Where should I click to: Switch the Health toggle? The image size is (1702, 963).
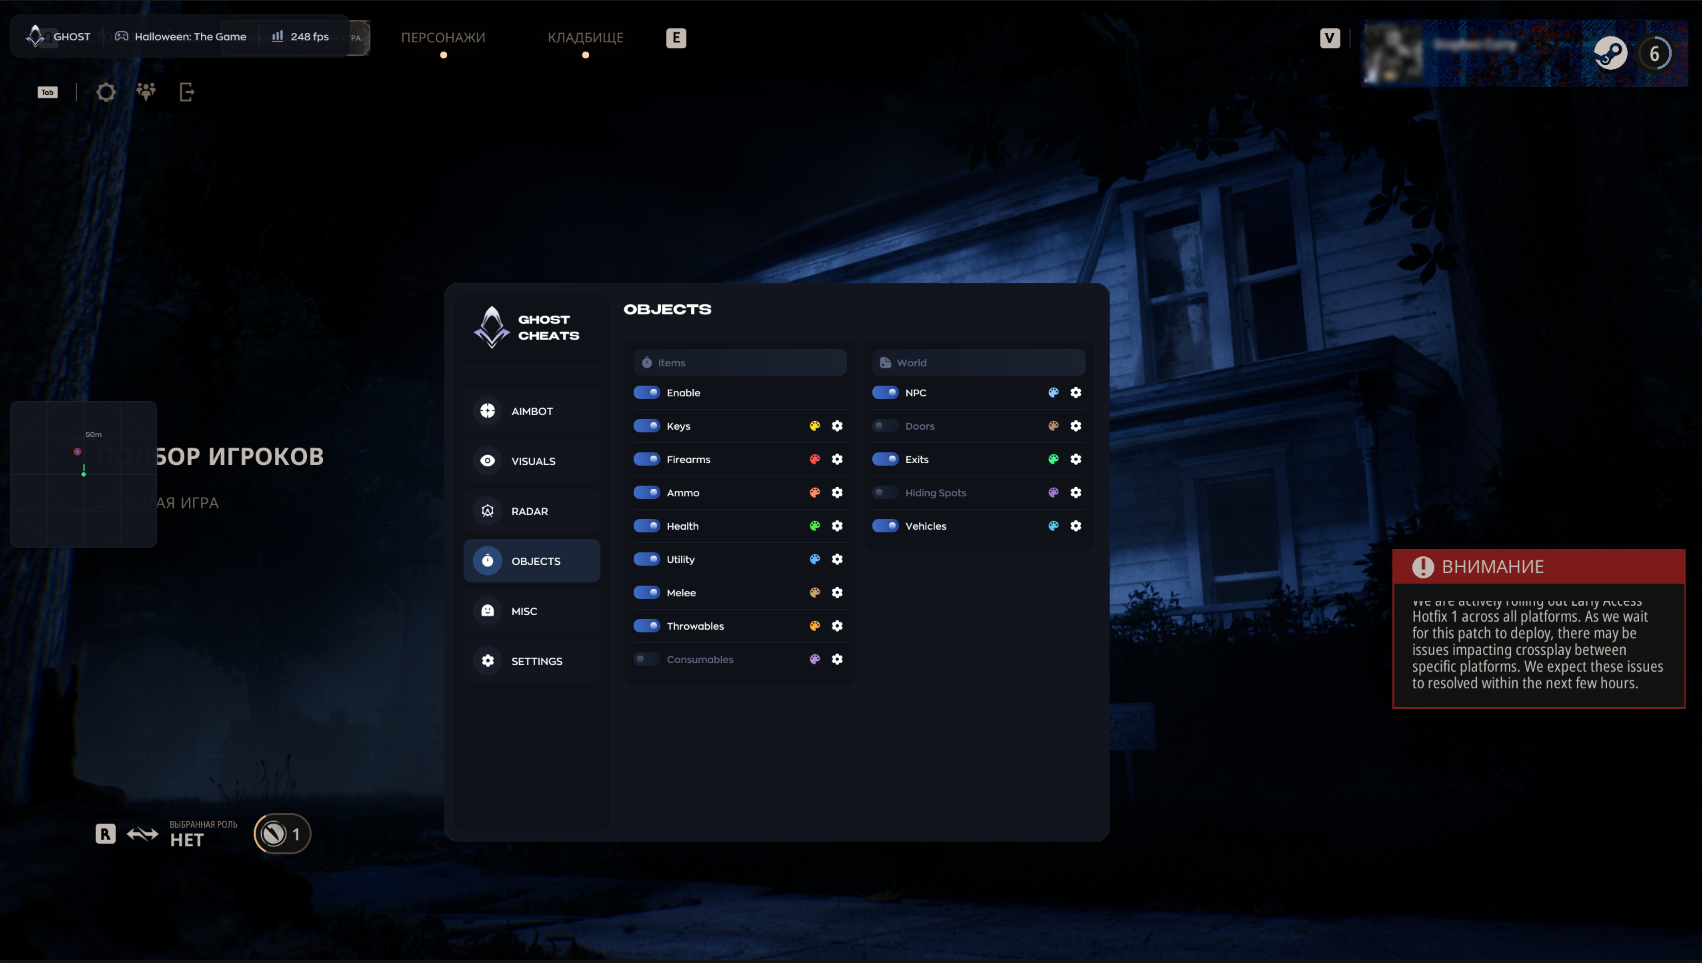pos(647,526)
